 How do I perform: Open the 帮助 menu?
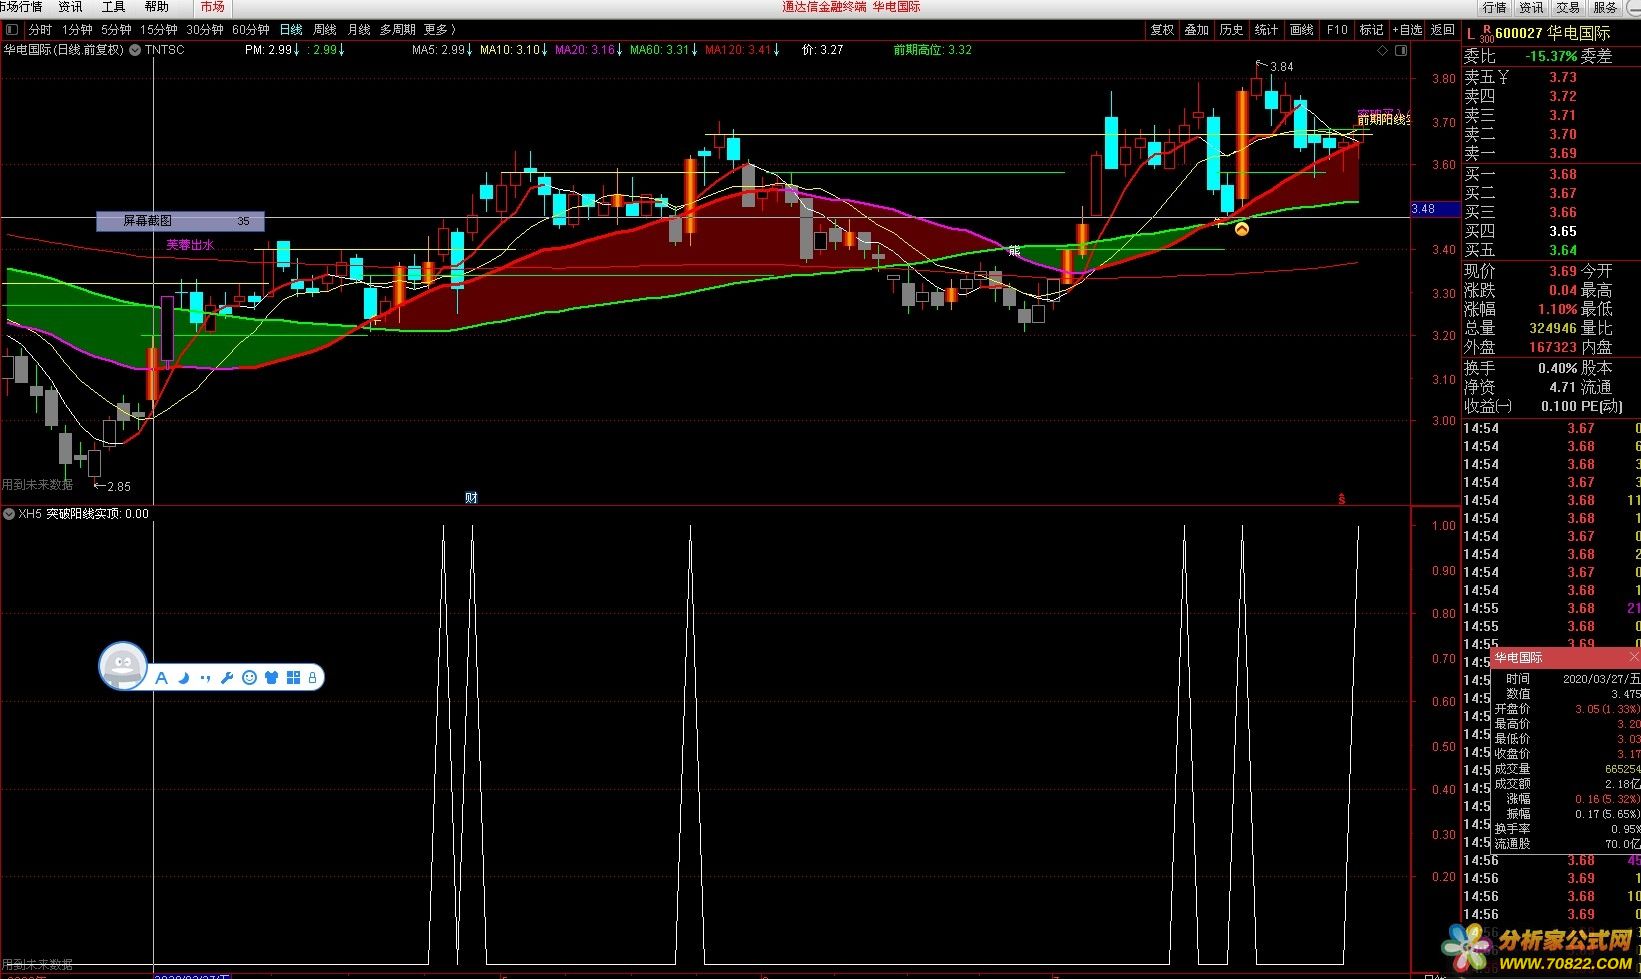coord(157,7)
